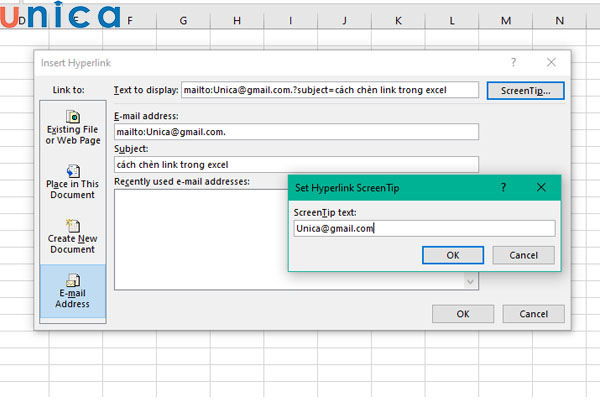
Task: Select the Create New Document option
Action: 71,236
